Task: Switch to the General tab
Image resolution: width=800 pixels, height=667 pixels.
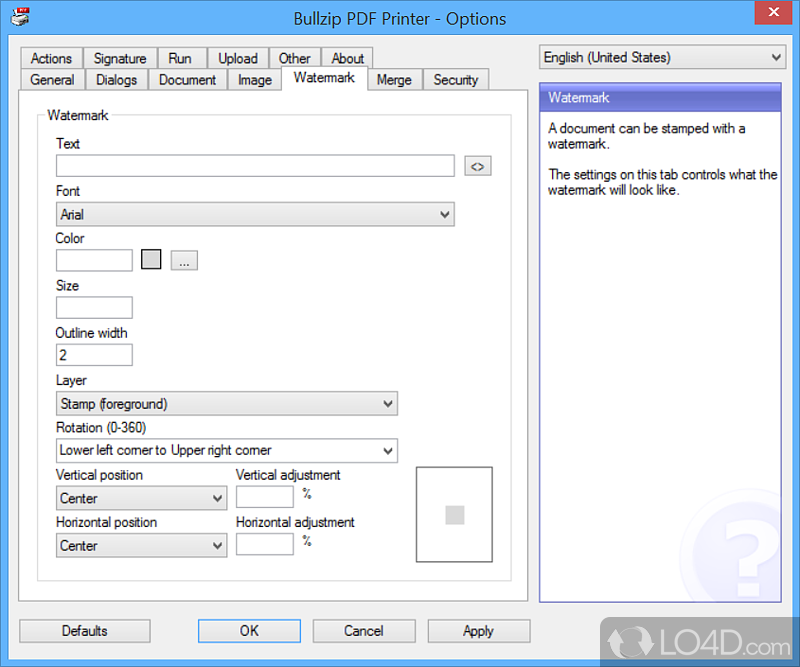Action: pos(52,80)
